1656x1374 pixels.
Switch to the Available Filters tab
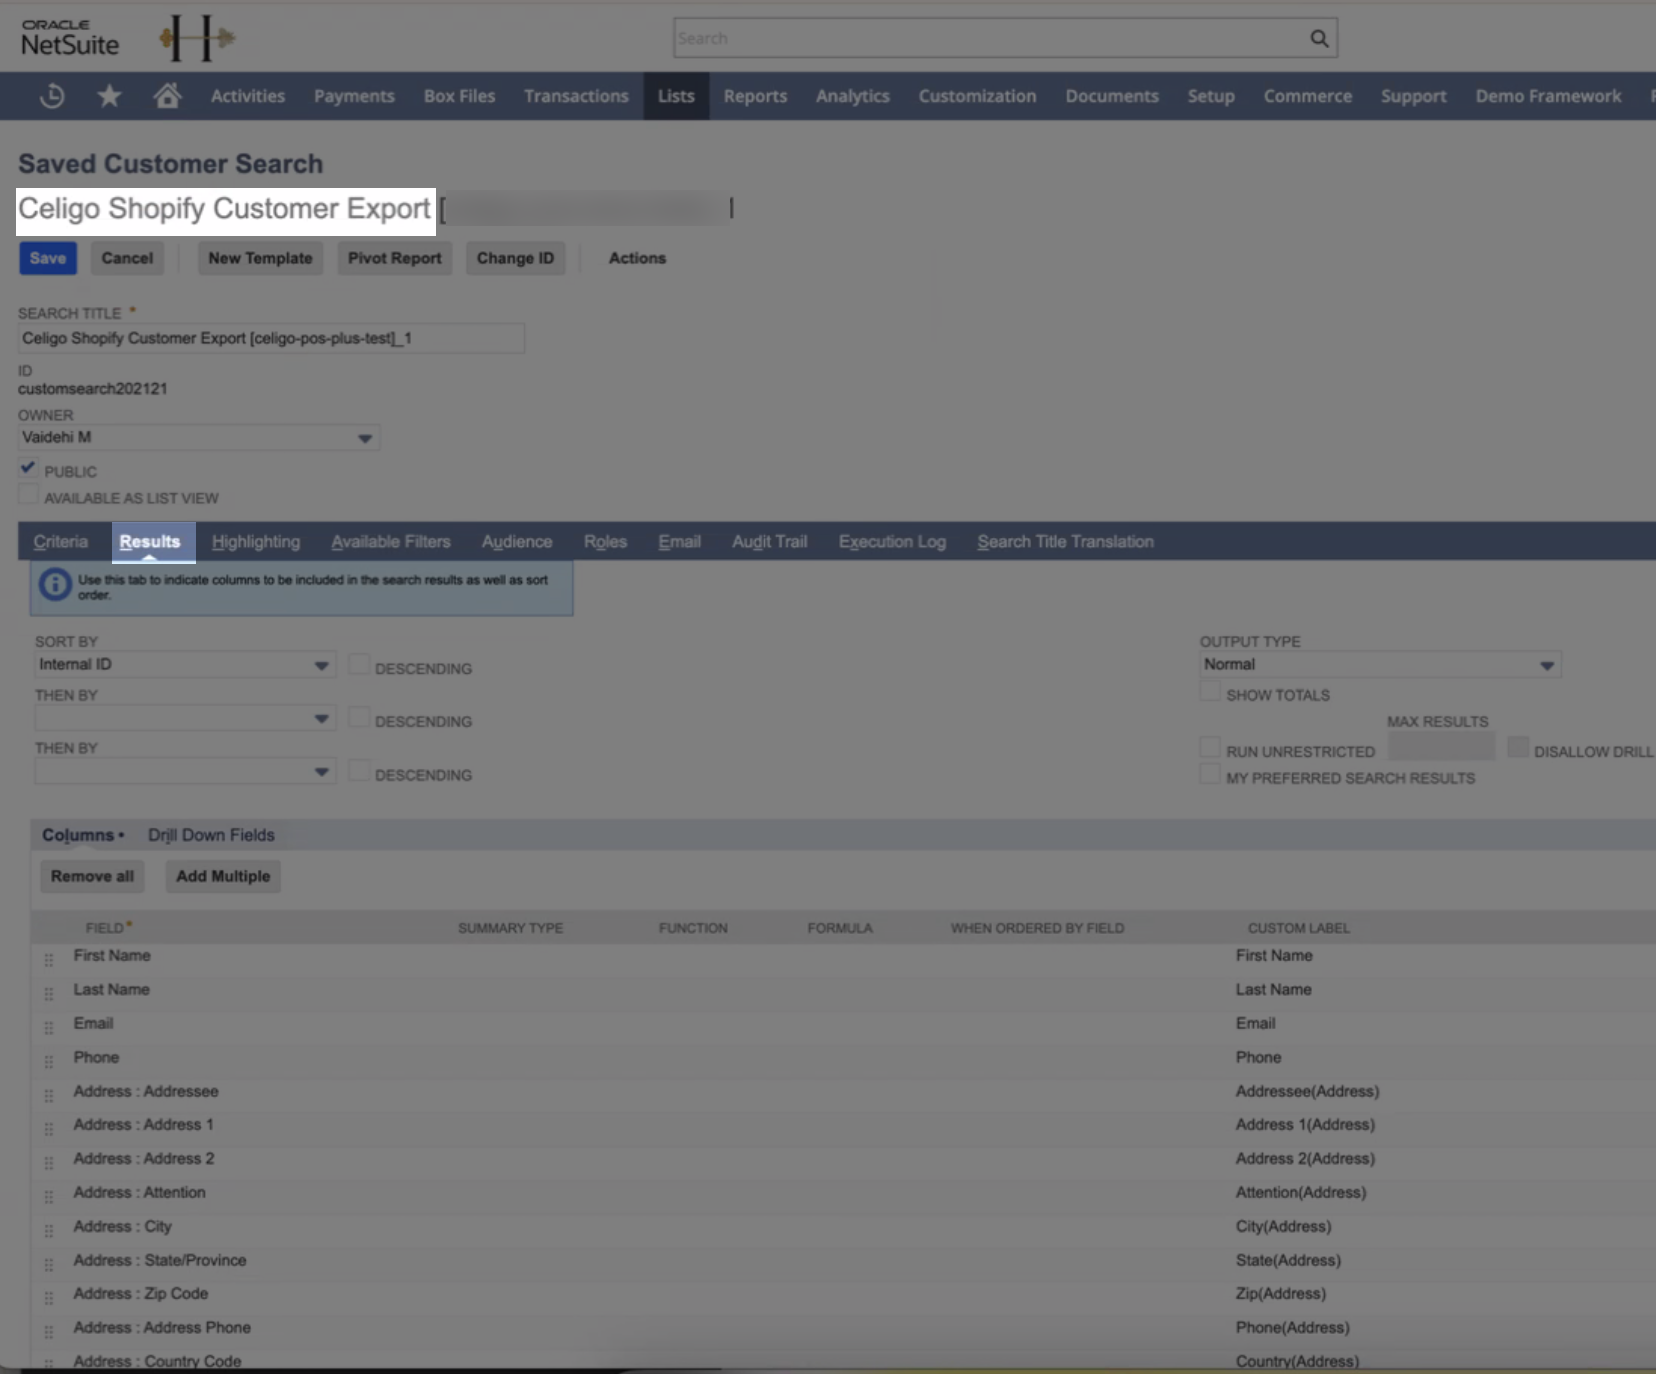(391, 541)
